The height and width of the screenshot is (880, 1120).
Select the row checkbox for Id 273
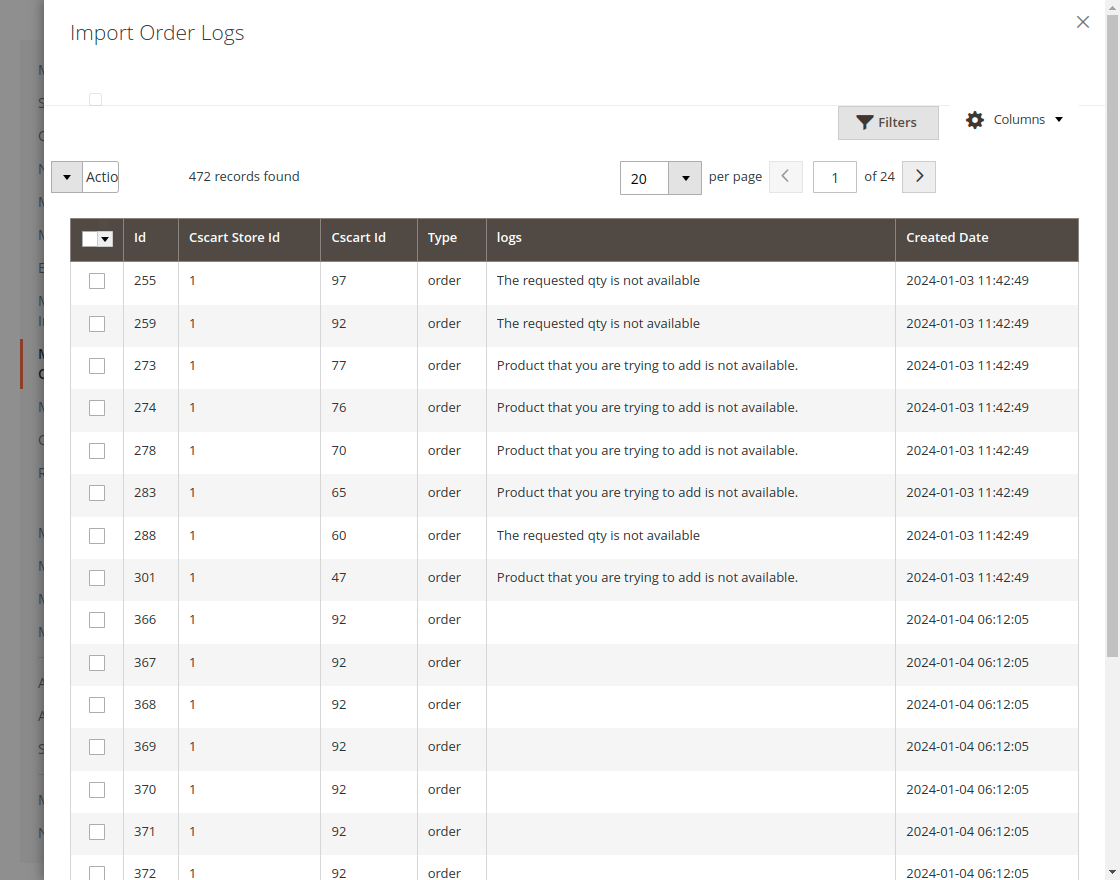point(97,366)
